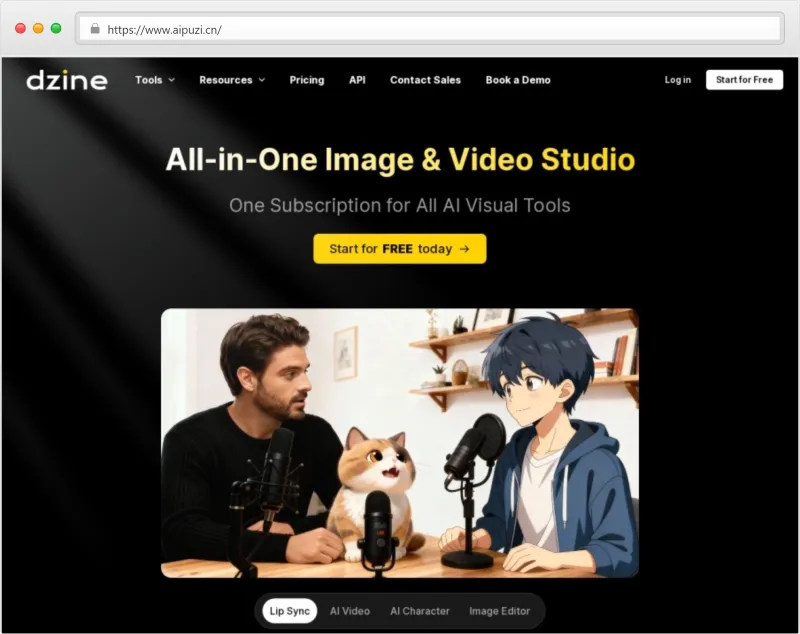The width and height of the screenshot is (800, 634).
Task: Click the yellow minimize window button
Action: (38, 28)
